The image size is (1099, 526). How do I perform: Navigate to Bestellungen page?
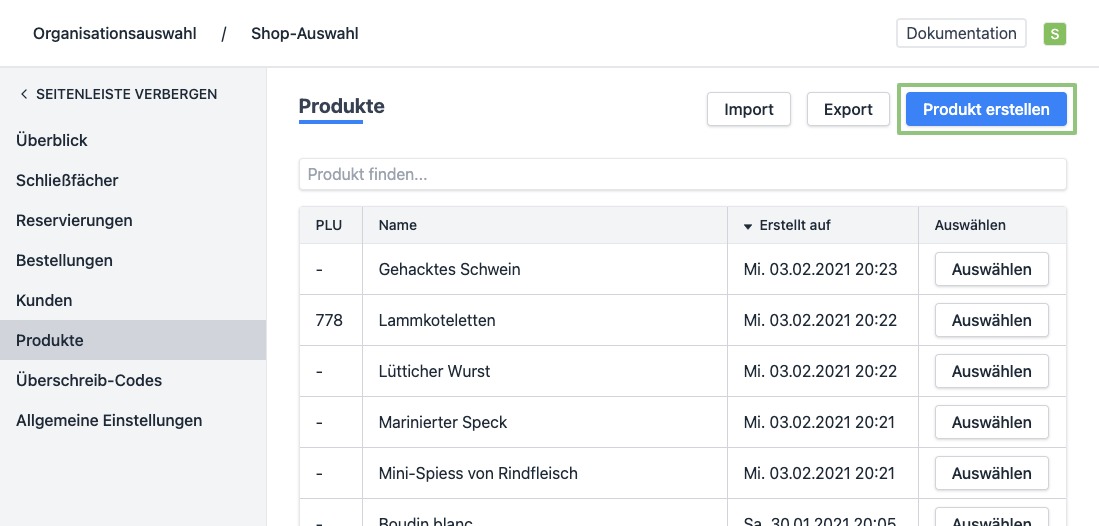point(64,260)
